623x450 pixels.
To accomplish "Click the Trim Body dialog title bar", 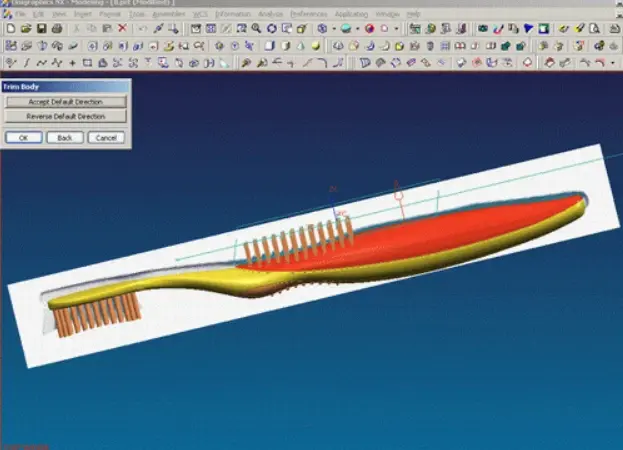I will point(66,86).
